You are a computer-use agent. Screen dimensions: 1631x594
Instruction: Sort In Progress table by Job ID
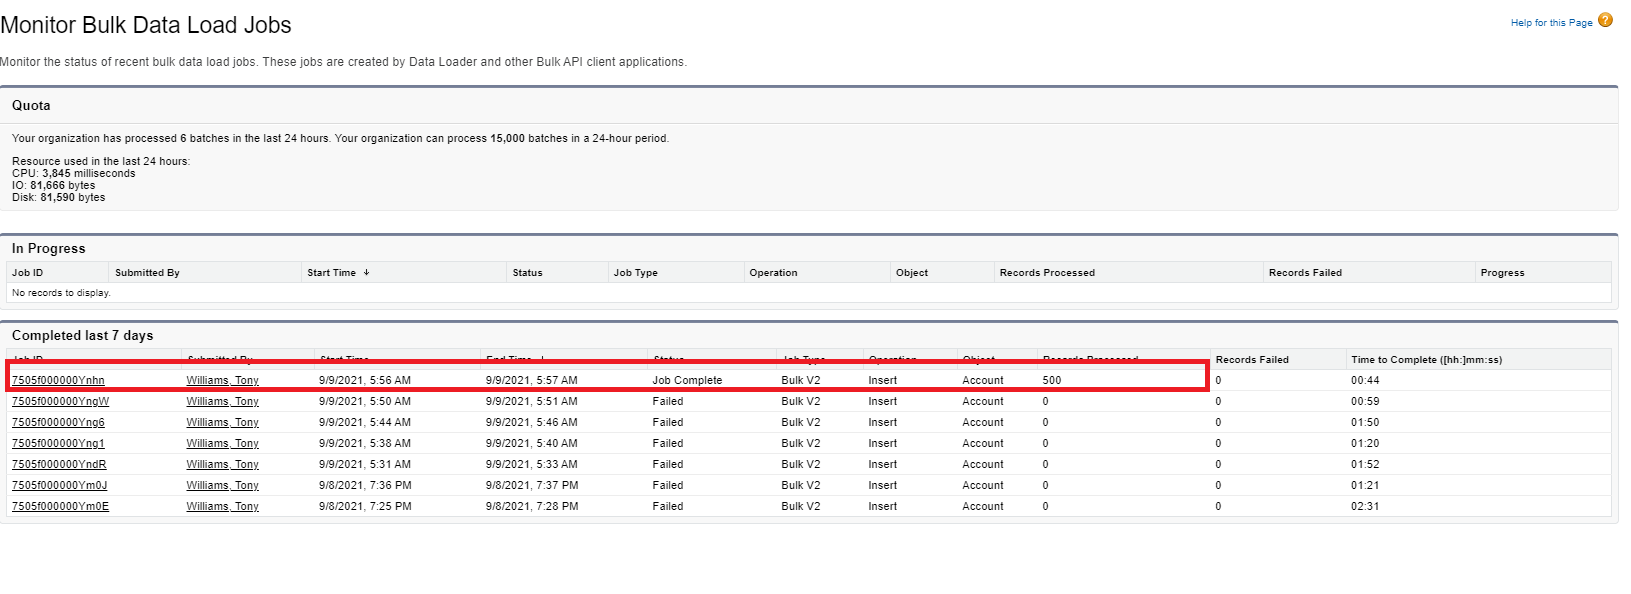pyautogui.click(x=27, y=272)
